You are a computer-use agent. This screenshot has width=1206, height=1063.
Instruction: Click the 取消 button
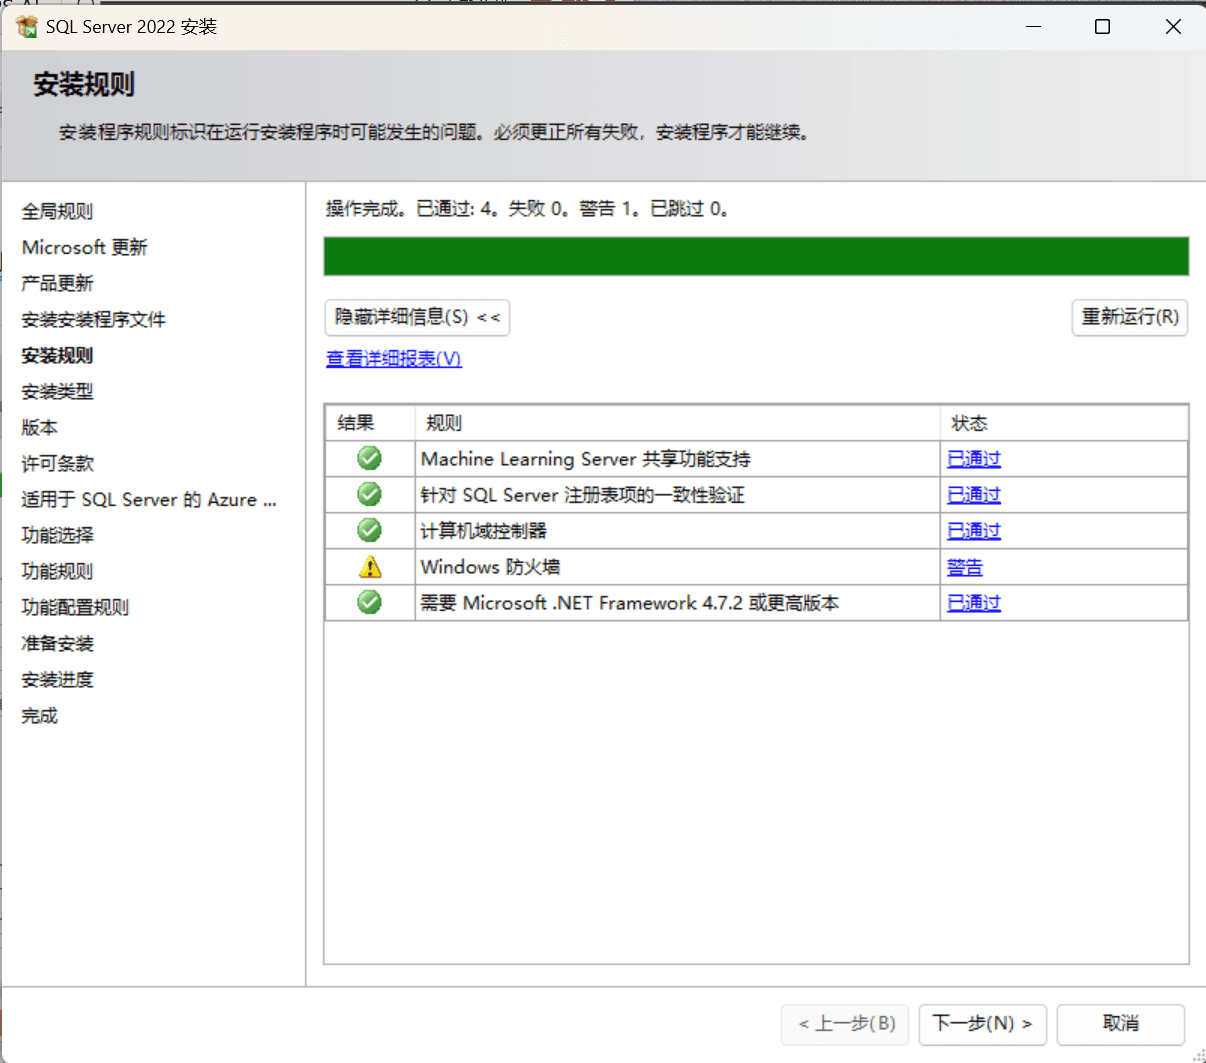[x=1121, y=1024]
